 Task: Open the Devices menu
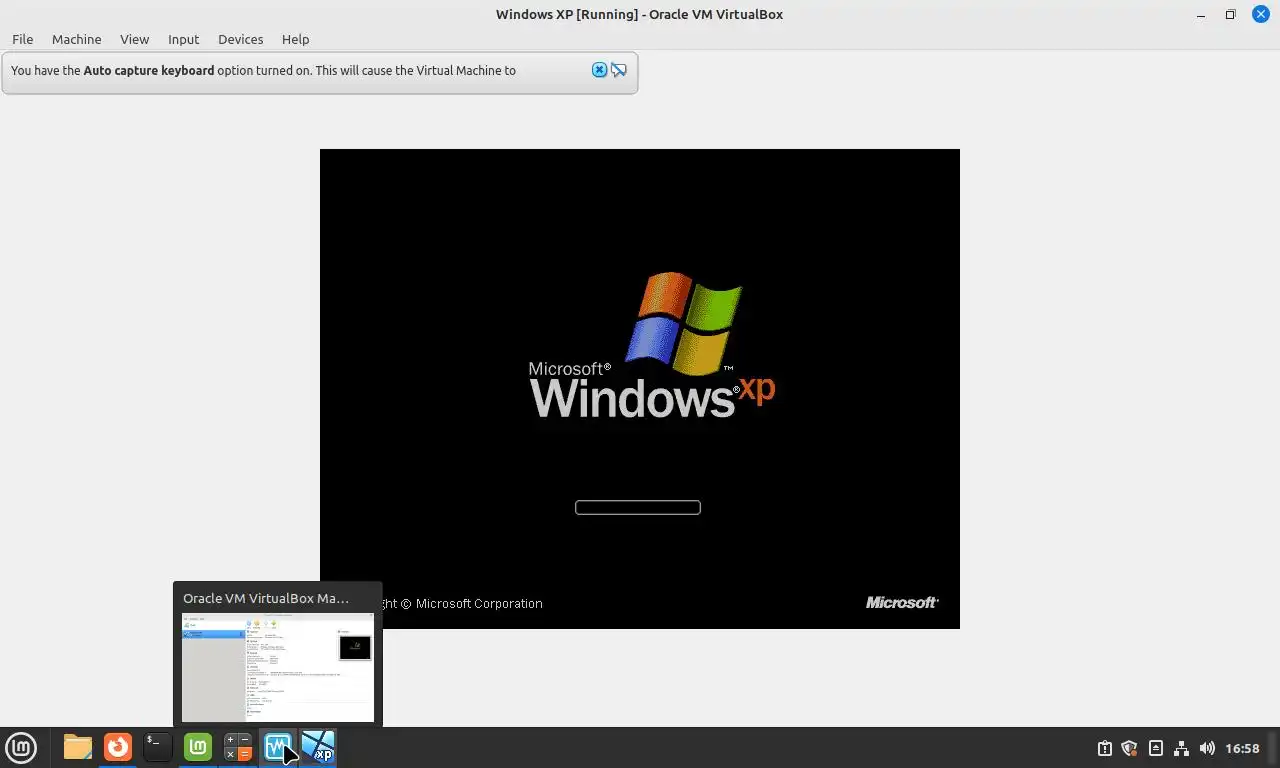click(240, 39)
